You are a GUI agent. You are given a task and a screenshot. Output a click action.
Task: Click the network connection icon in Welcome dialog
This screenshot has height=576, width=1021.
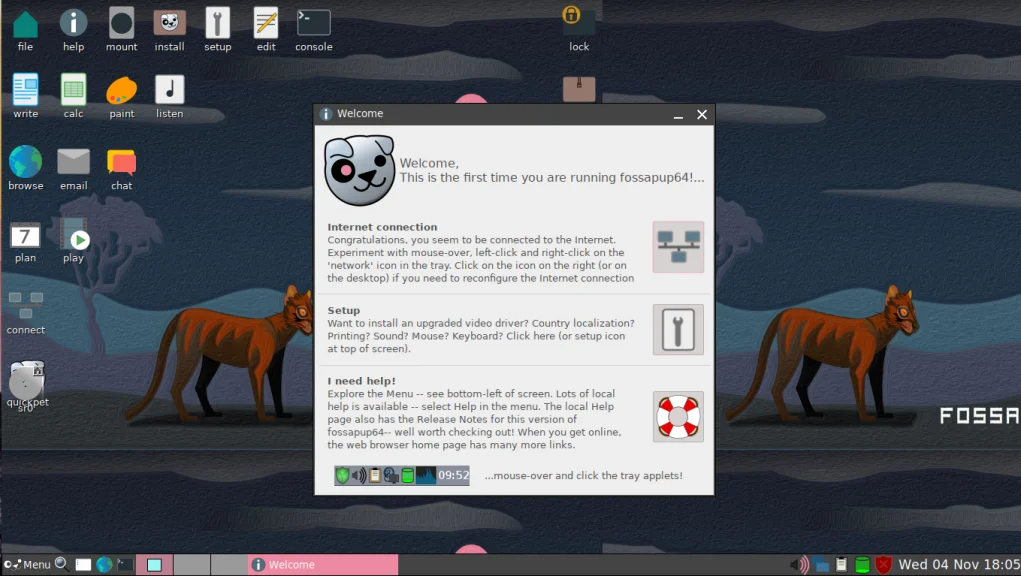pos(678,246)
